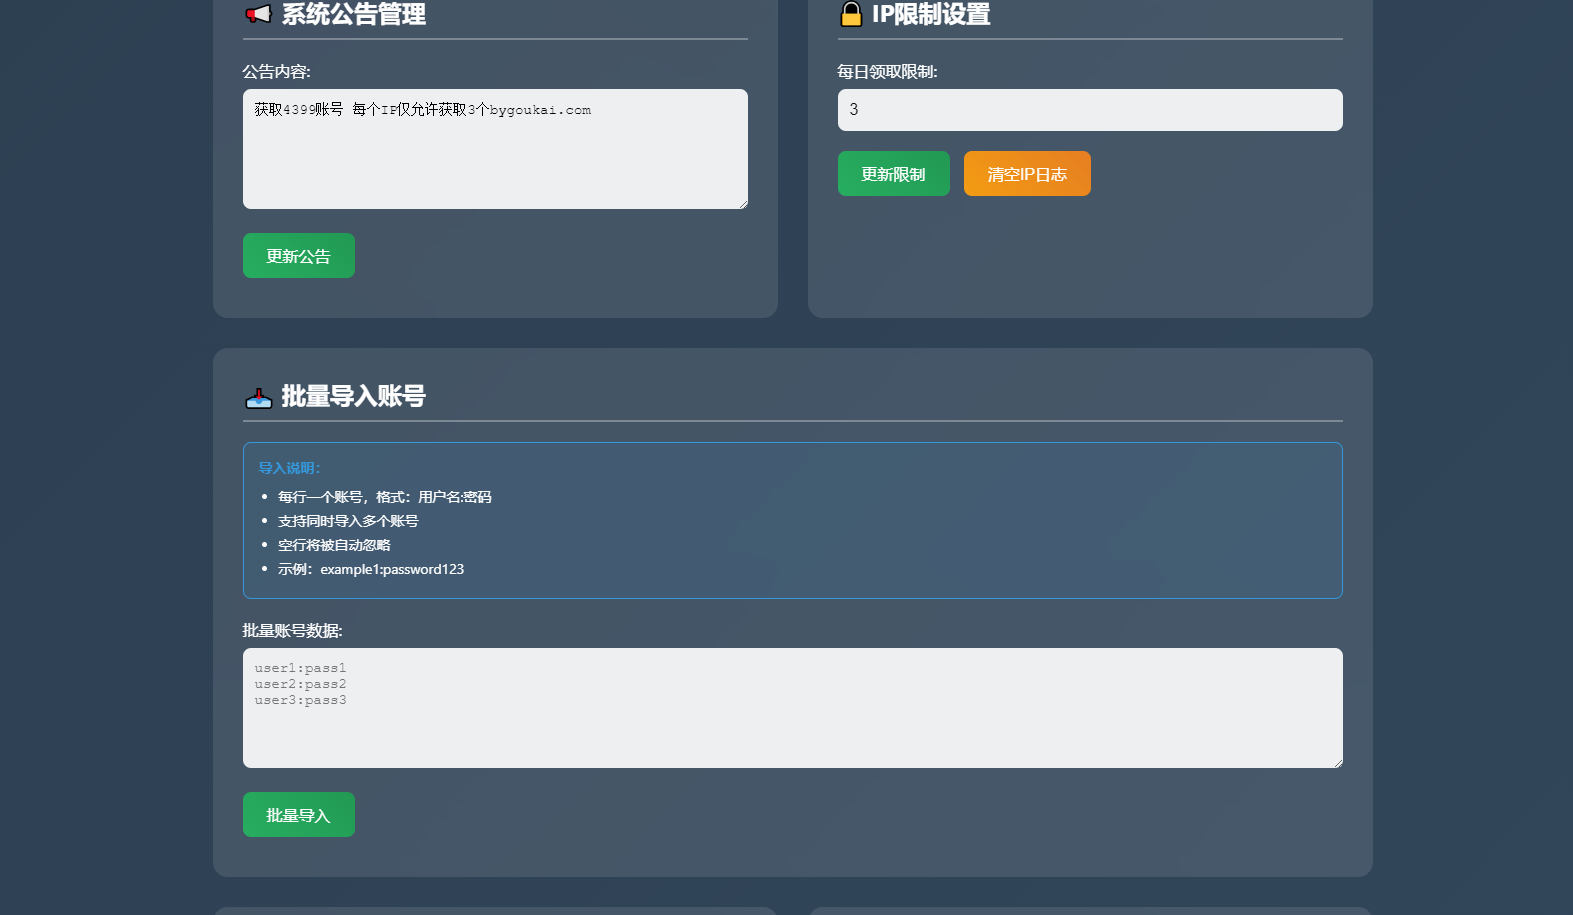Viewport: 1573px width, 915px height.
Task: Click the padlock icon beside IP限制设置
Action: click(851, 14)
